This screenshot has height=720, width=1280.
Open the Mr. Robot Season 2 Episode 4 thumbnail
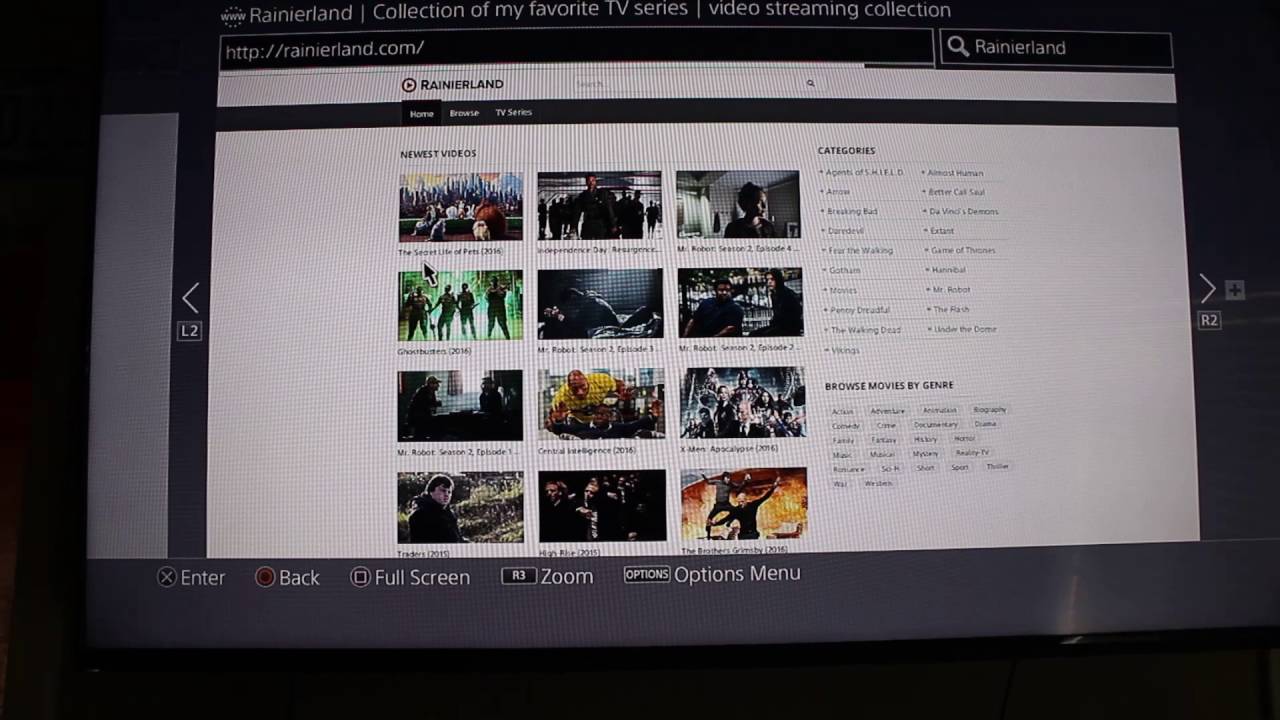tap(738, 205)
